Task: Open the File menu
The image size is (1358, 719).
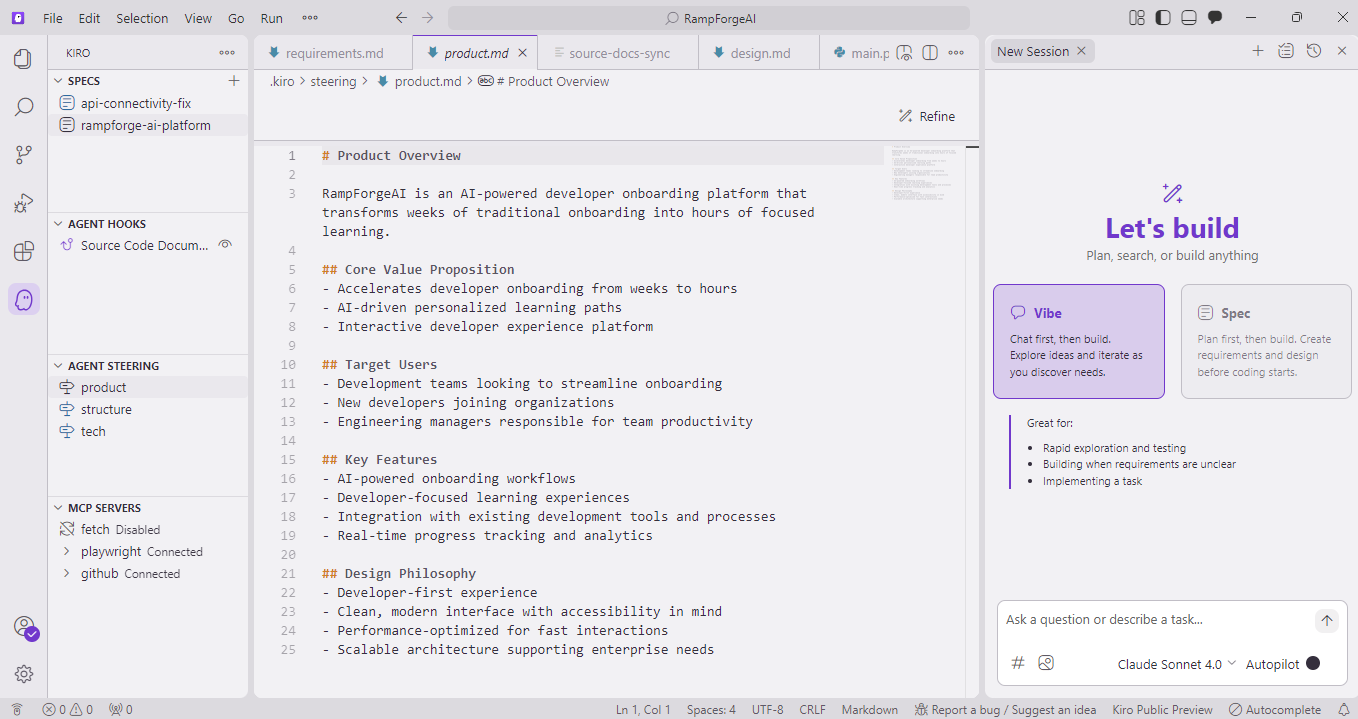Action: click(53, 18)
